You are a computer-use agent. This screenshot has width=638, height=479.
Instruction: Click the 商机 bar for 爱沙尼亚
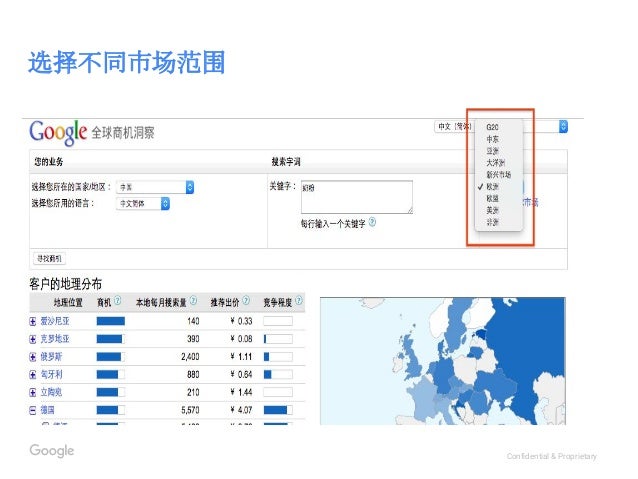tap(111, 321)
